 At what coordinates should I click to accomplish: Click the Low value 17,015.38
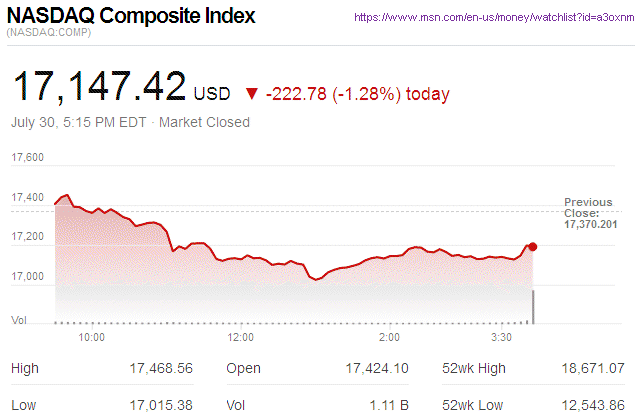(x=160, y=407)
